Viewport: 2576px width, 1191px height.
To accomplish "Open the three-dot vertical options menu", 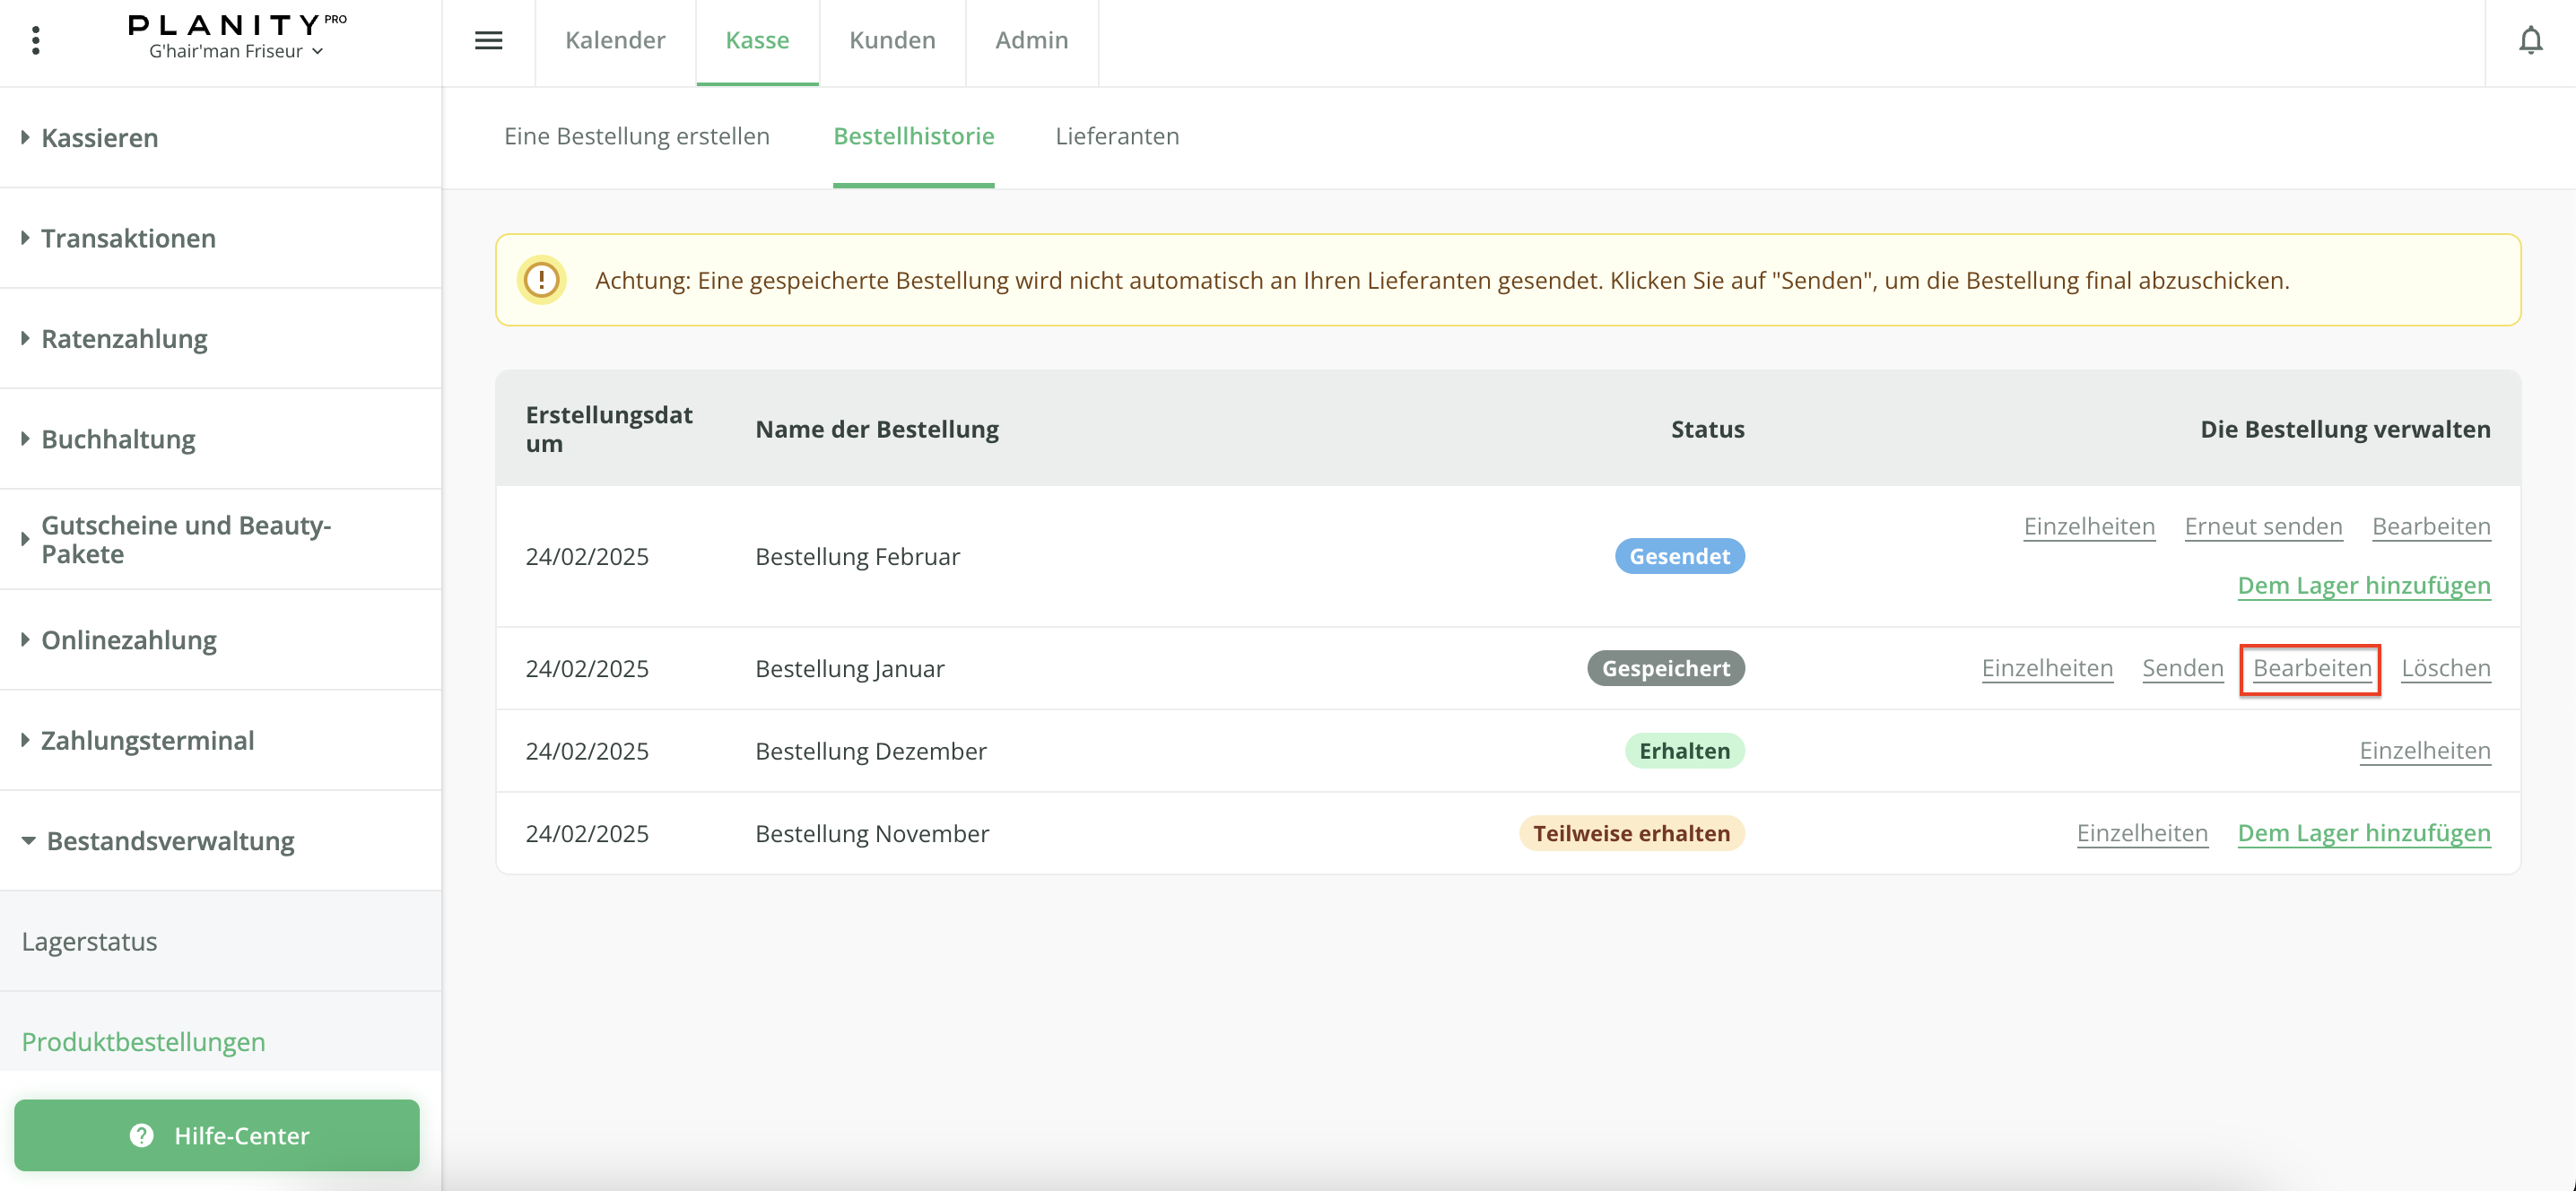I will coord(36,41).
